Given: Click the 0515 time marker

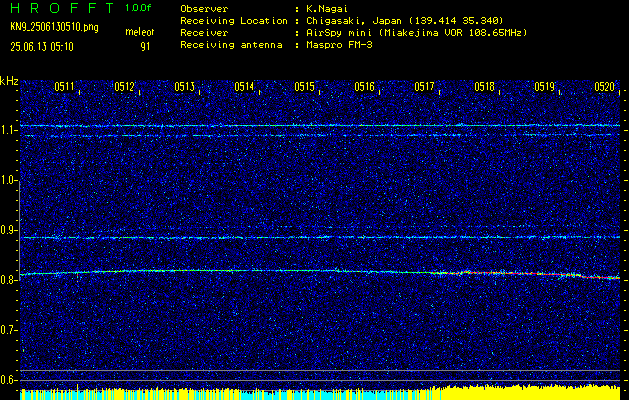Looking at the screenshot, I should point(304,87).
